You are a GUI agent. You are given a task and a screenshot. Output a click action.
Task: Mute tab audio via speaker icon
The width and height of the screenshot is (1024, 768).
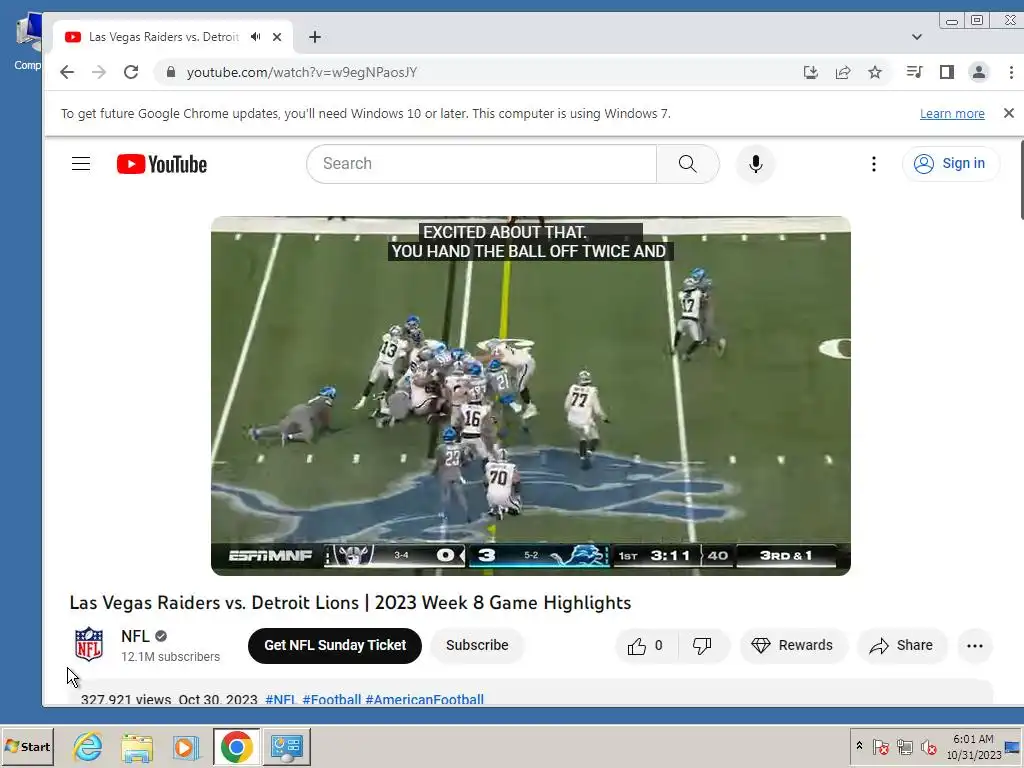click(255, 37)
